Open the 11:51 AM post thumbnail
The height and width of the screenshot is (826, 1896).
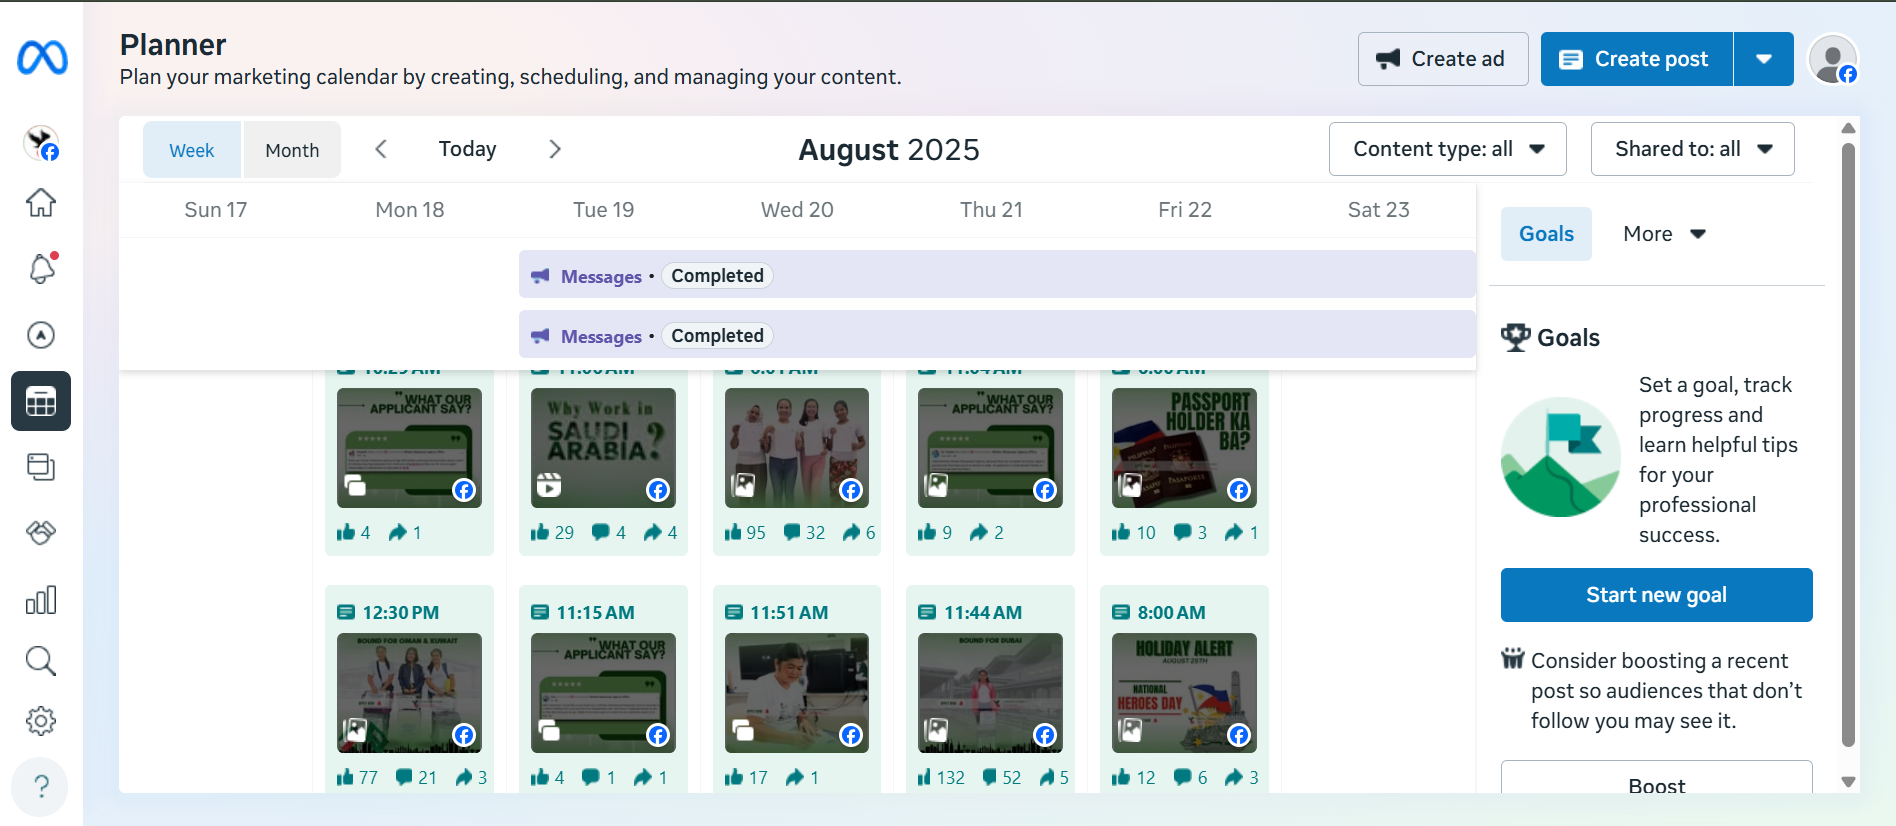coord(797,693)
